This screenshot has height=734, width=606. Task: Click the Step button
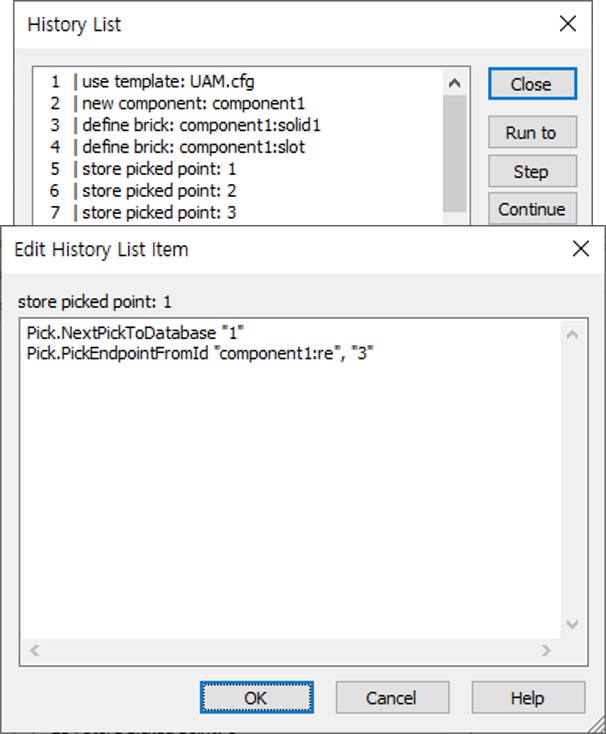tap(531, 171)
